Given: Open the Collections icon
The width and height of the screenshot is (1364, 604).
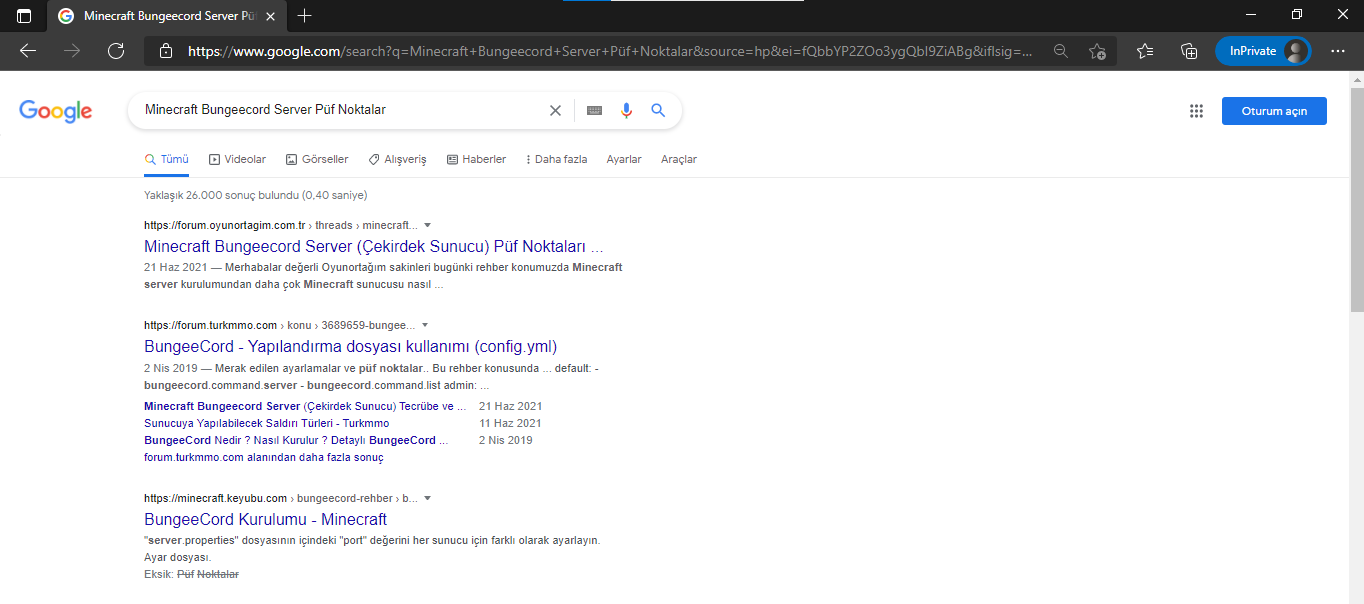Looking at the screenshot, I should [1189, 51].
